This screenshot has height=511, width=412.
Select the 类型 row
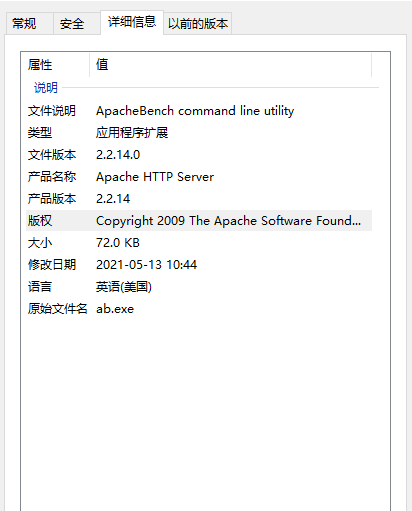199,133
